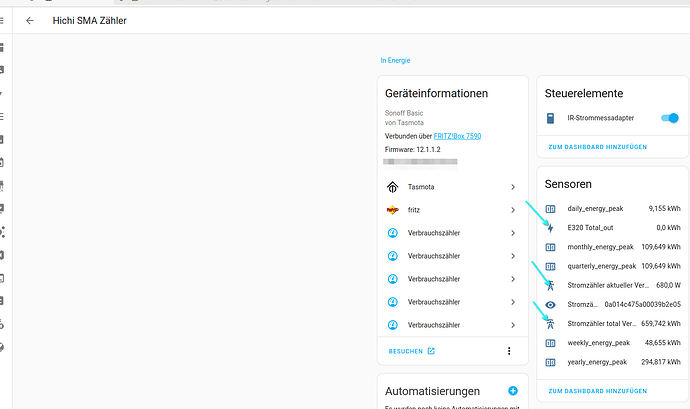Click the IR-Strommessadapter device icon

click(550, 119)
